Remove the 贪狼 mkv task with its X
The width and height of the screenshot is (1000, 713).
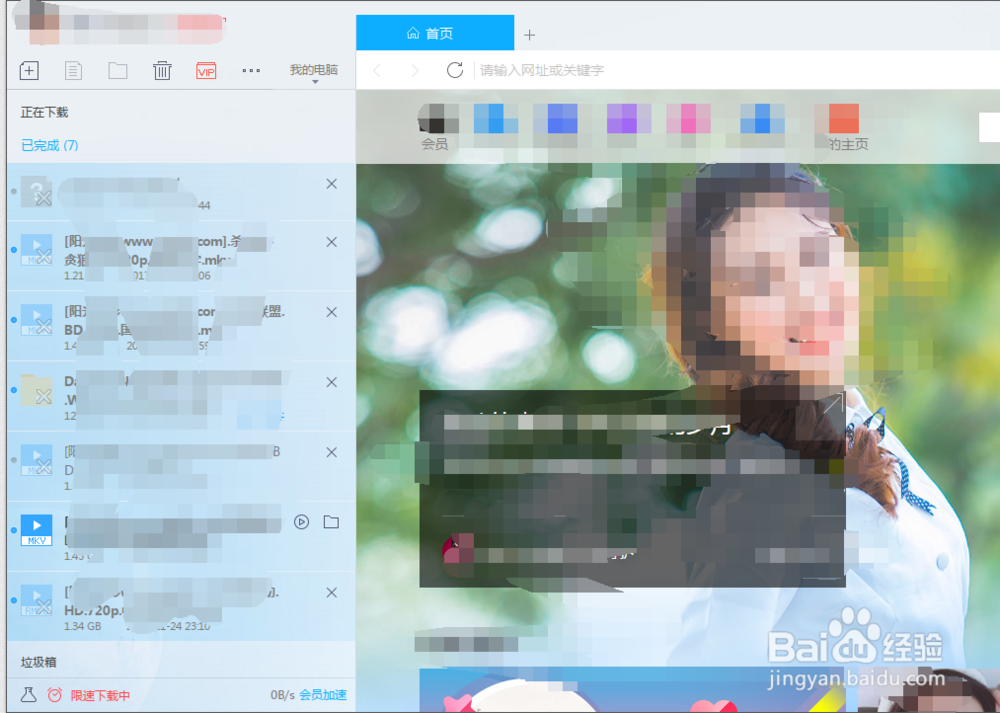click(x=332, y=242)
